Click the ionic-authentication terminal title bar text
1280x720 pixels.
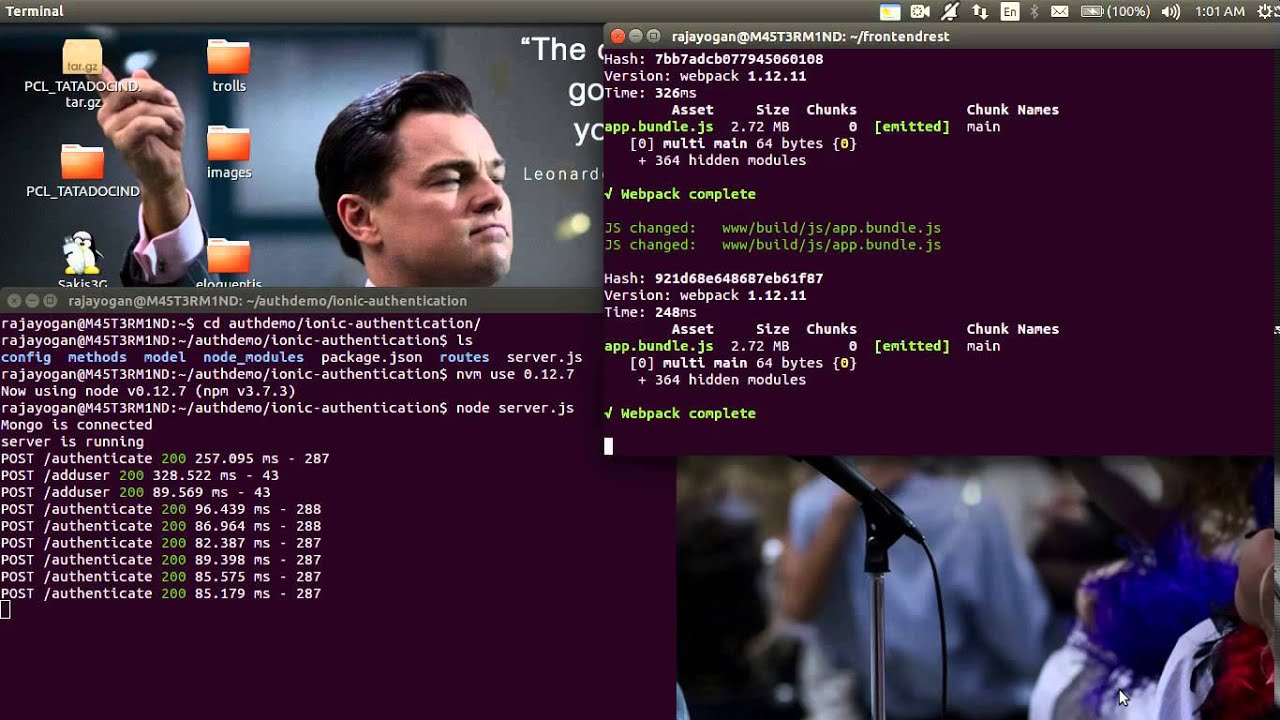268,300
